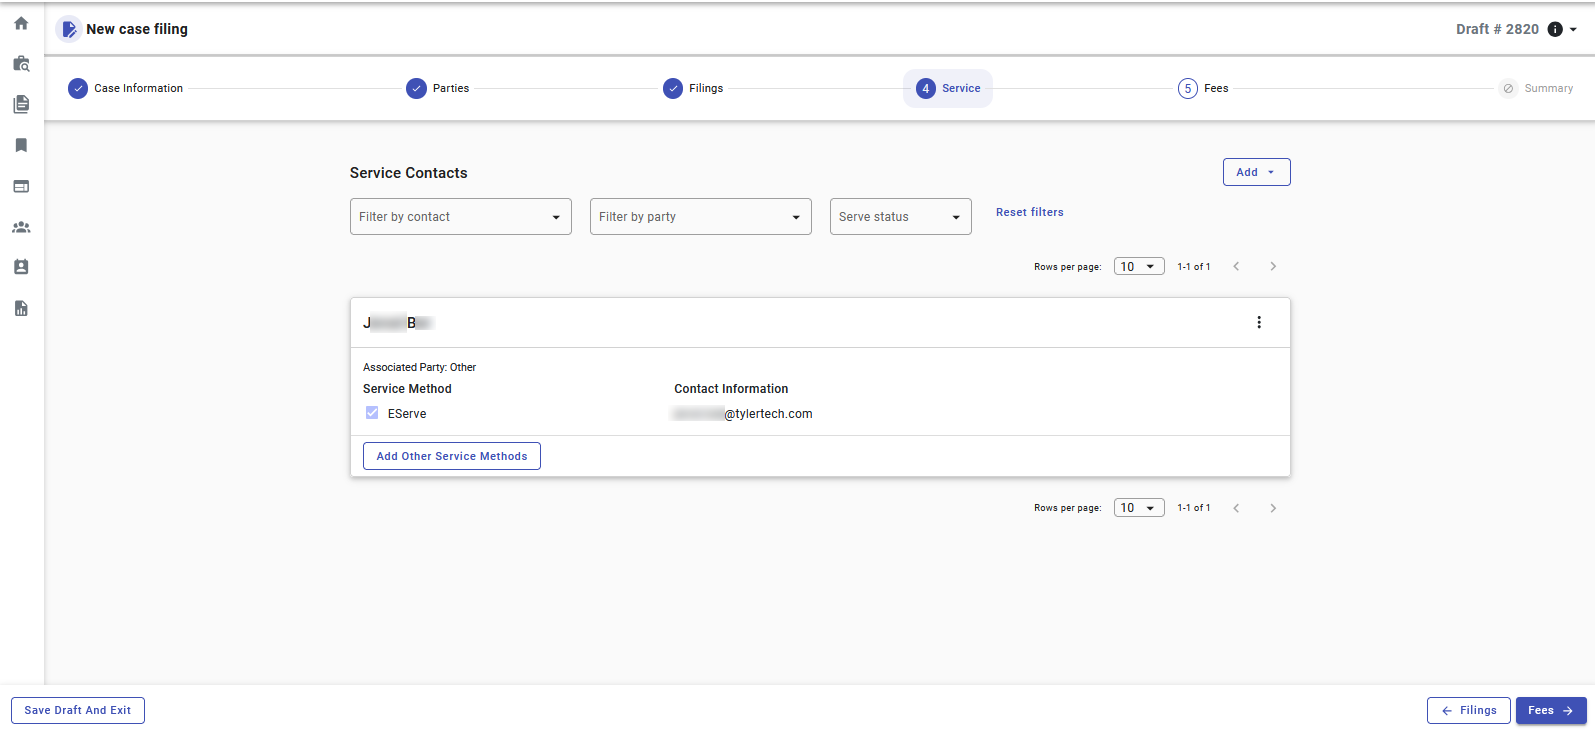Image resolution: width=1595 pixels, height=736 pixels.
Task: Open the three-dot menu for the contact card
Action: pos(1259,322)
